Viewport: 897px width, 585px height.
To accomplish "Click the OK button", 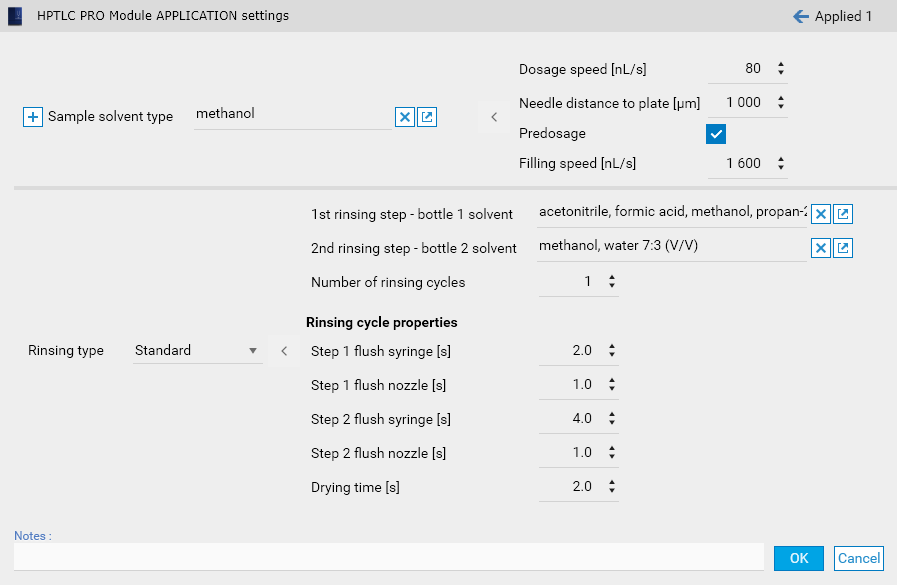I will (x=798, y=558).
